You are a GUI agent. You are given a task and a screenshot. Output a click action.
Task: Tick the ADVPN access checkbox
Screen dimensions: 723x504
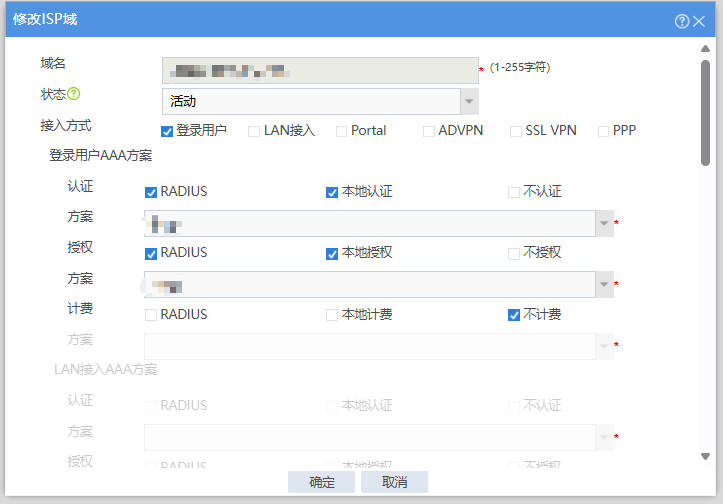click(x=429, y=131)
